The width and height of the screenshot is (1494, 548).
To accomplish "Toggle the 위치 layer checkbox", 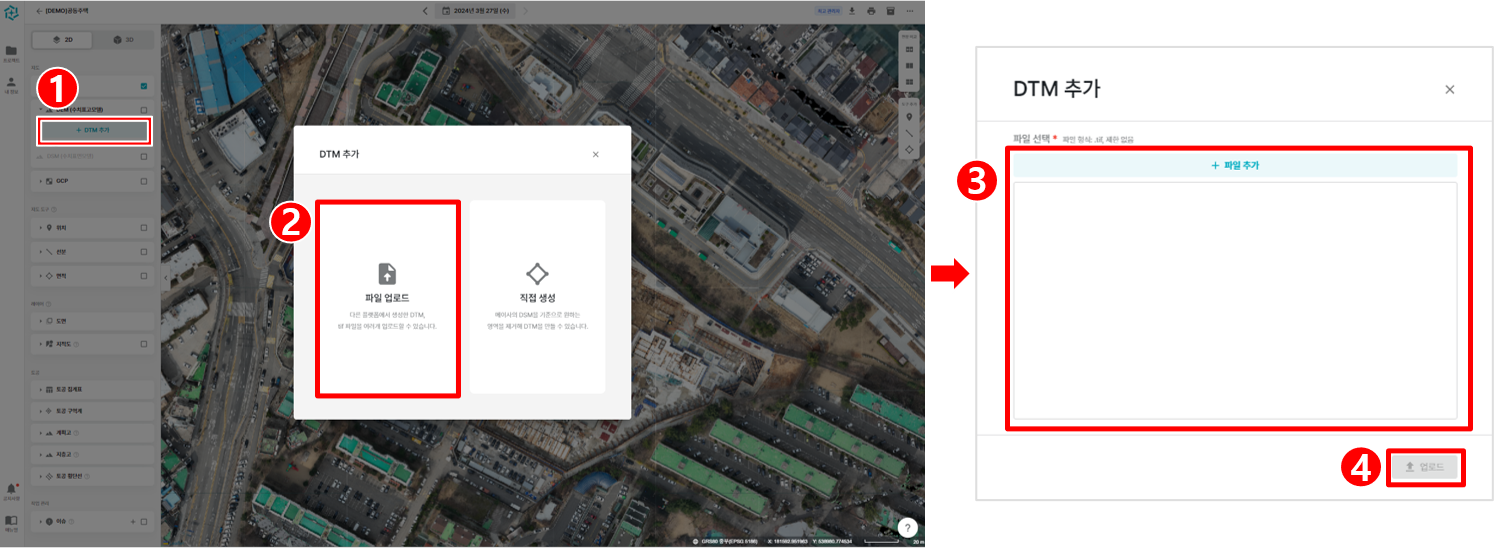I will click(x=144, y=228).
